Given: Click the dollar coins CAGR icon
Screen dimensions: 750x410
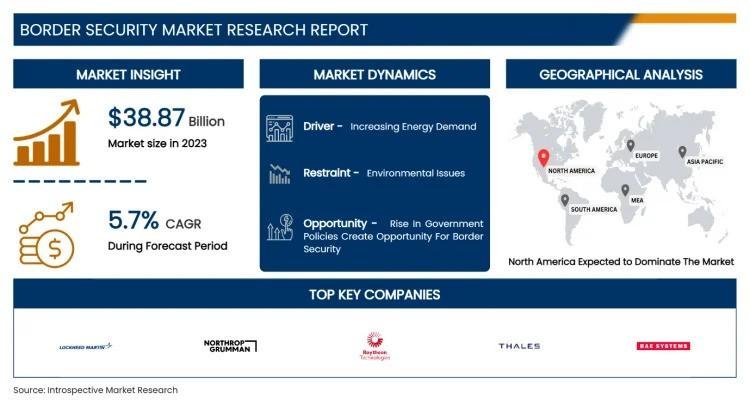Looking at the screenshot, I should coord(46,234).
